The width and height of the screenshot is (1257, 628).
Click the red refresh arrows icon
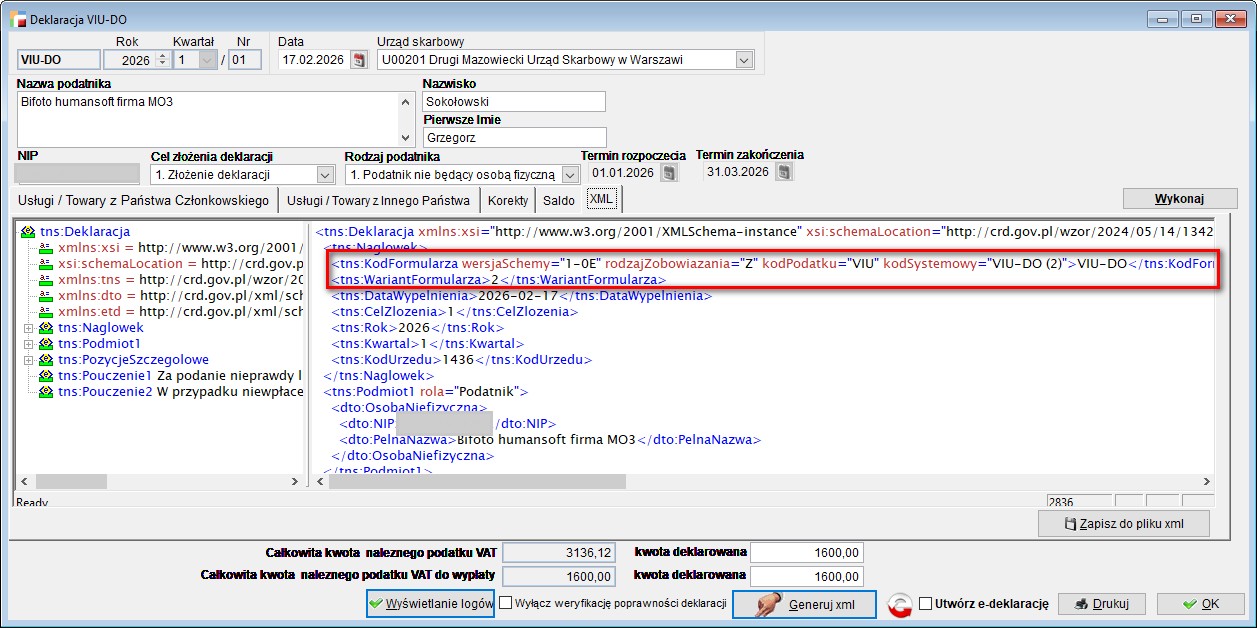coord(900,604)
